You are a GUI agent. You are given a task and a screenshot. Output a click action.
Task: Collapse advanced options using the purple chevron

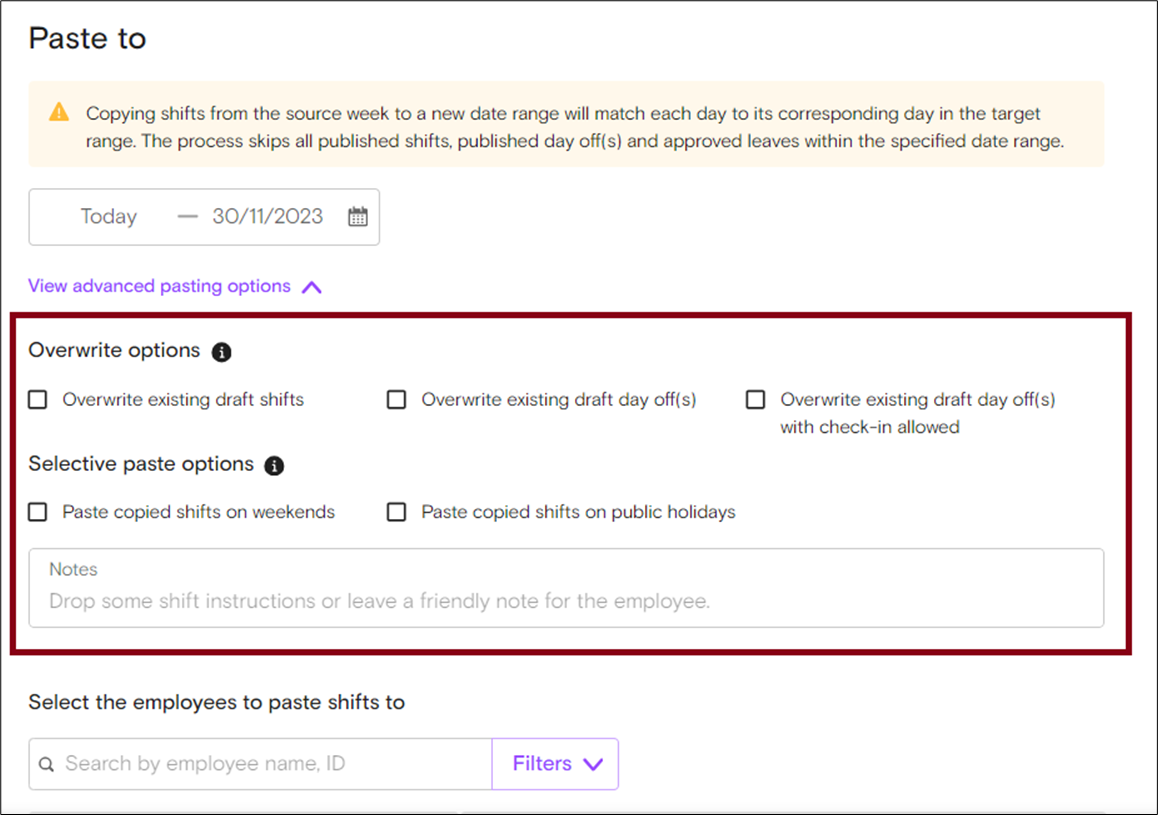(x=312, y=287)
